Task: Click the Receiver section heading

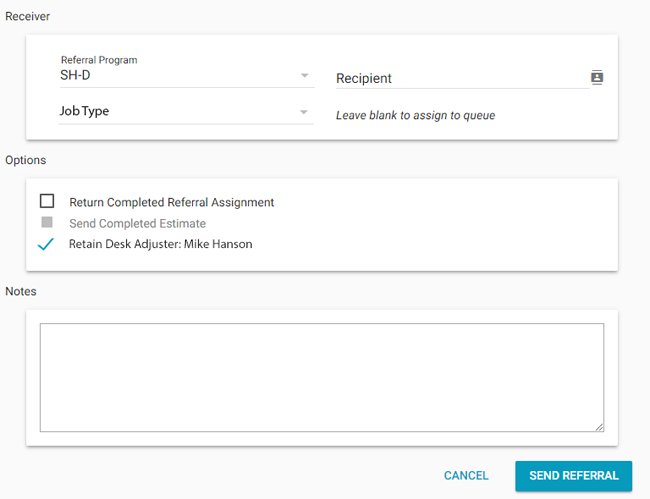Action: (x=28, y=17)
